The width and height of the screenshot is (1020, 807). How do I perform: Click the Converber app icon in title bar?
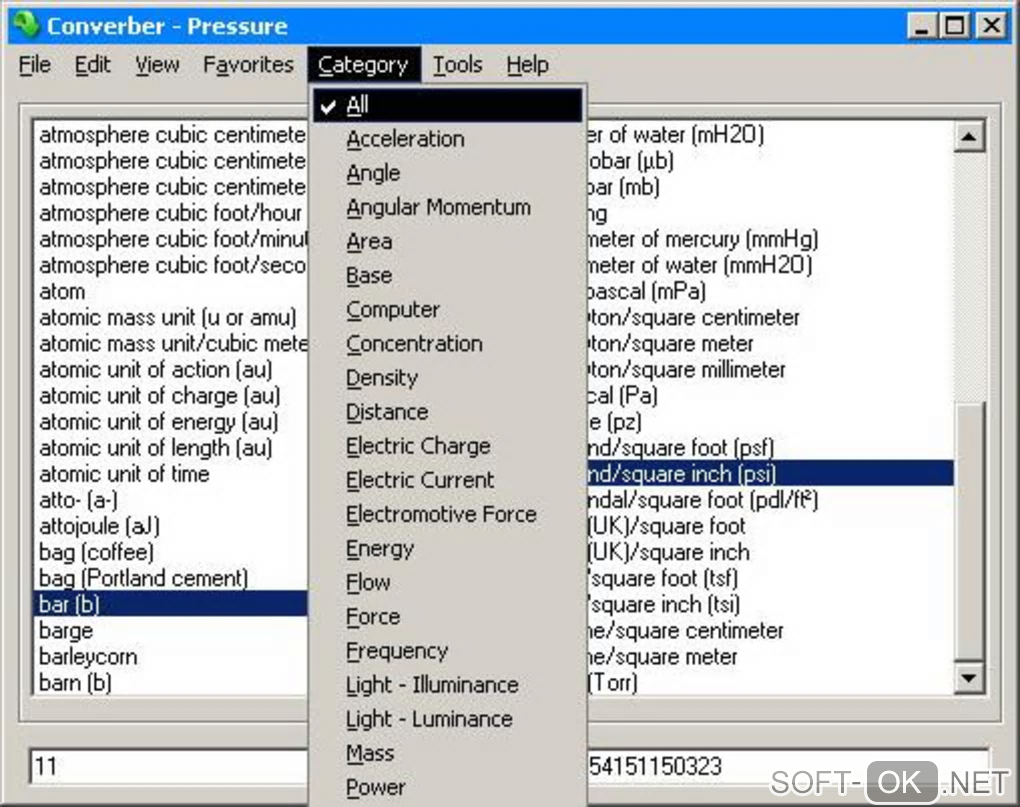[x=27, y=24]
